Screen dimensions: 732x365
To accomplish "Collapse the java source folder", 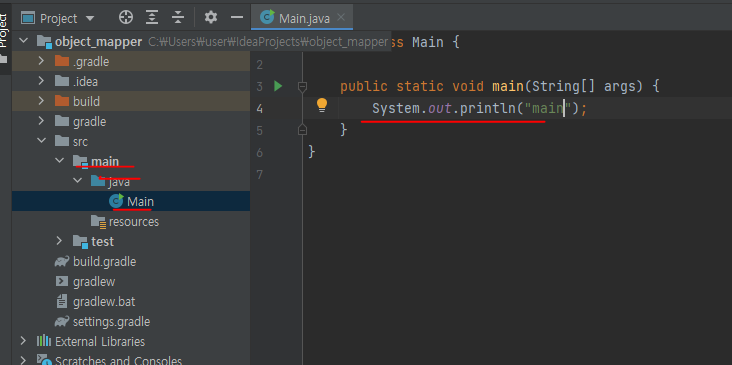I will click(77, 181).
